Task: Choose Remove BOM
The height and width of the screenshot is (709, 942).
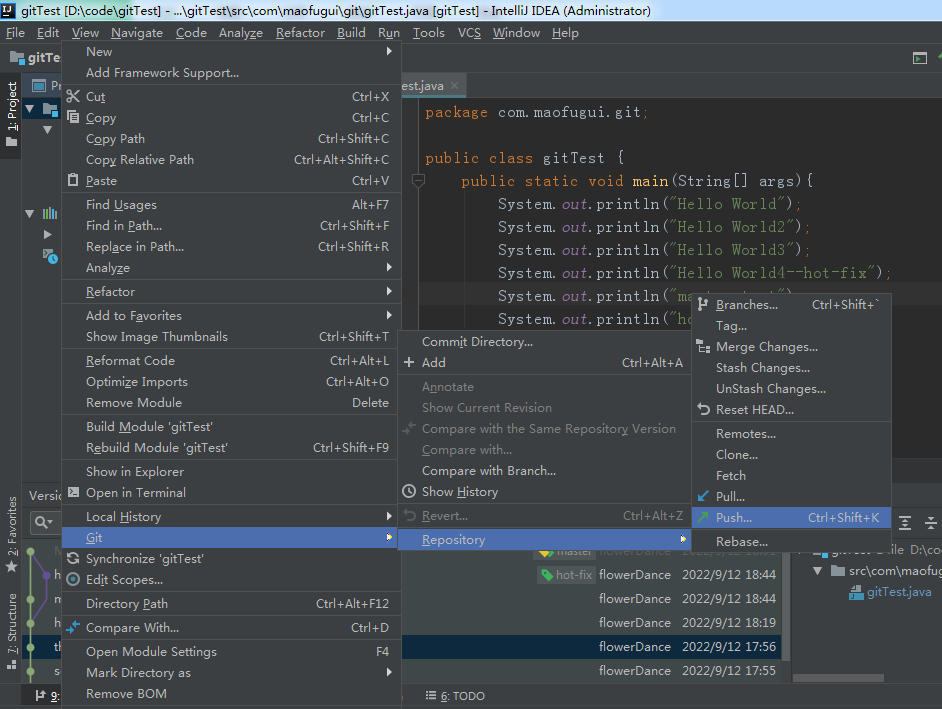Action: (x=231, y=693)
